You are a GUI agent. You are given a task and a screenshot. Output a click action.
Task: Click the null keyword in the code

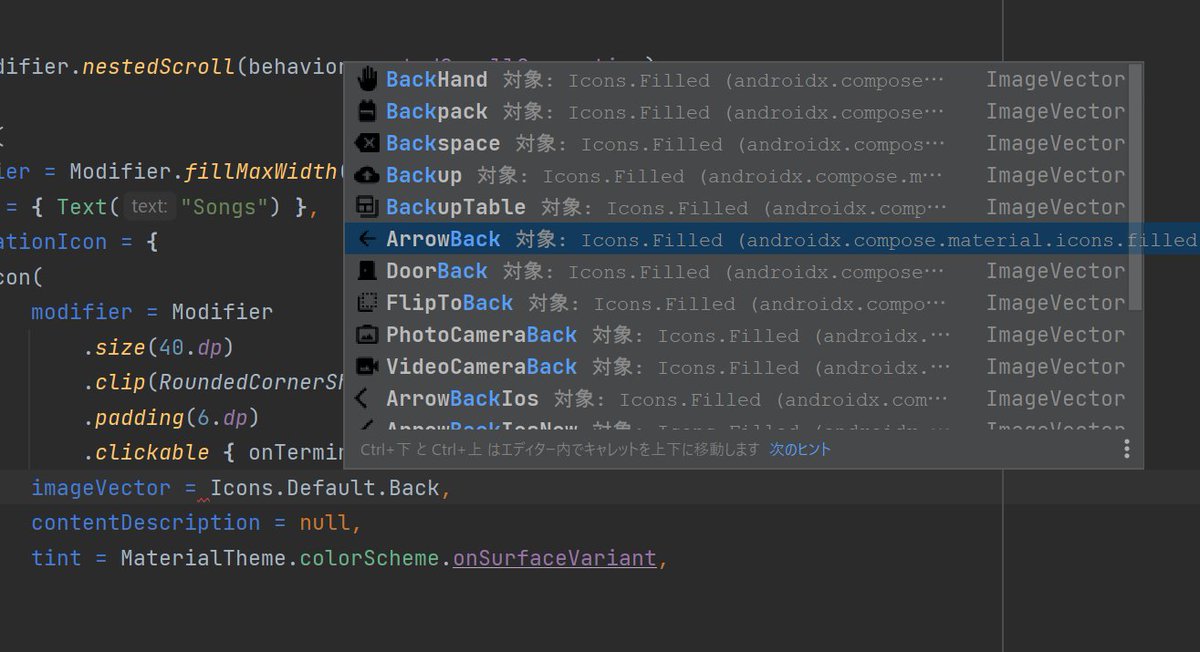(x=325, y=523)
